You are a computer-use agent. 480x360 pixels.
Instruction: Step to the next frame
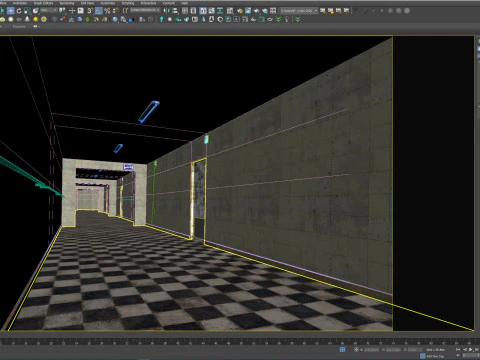tap(477, 350)
